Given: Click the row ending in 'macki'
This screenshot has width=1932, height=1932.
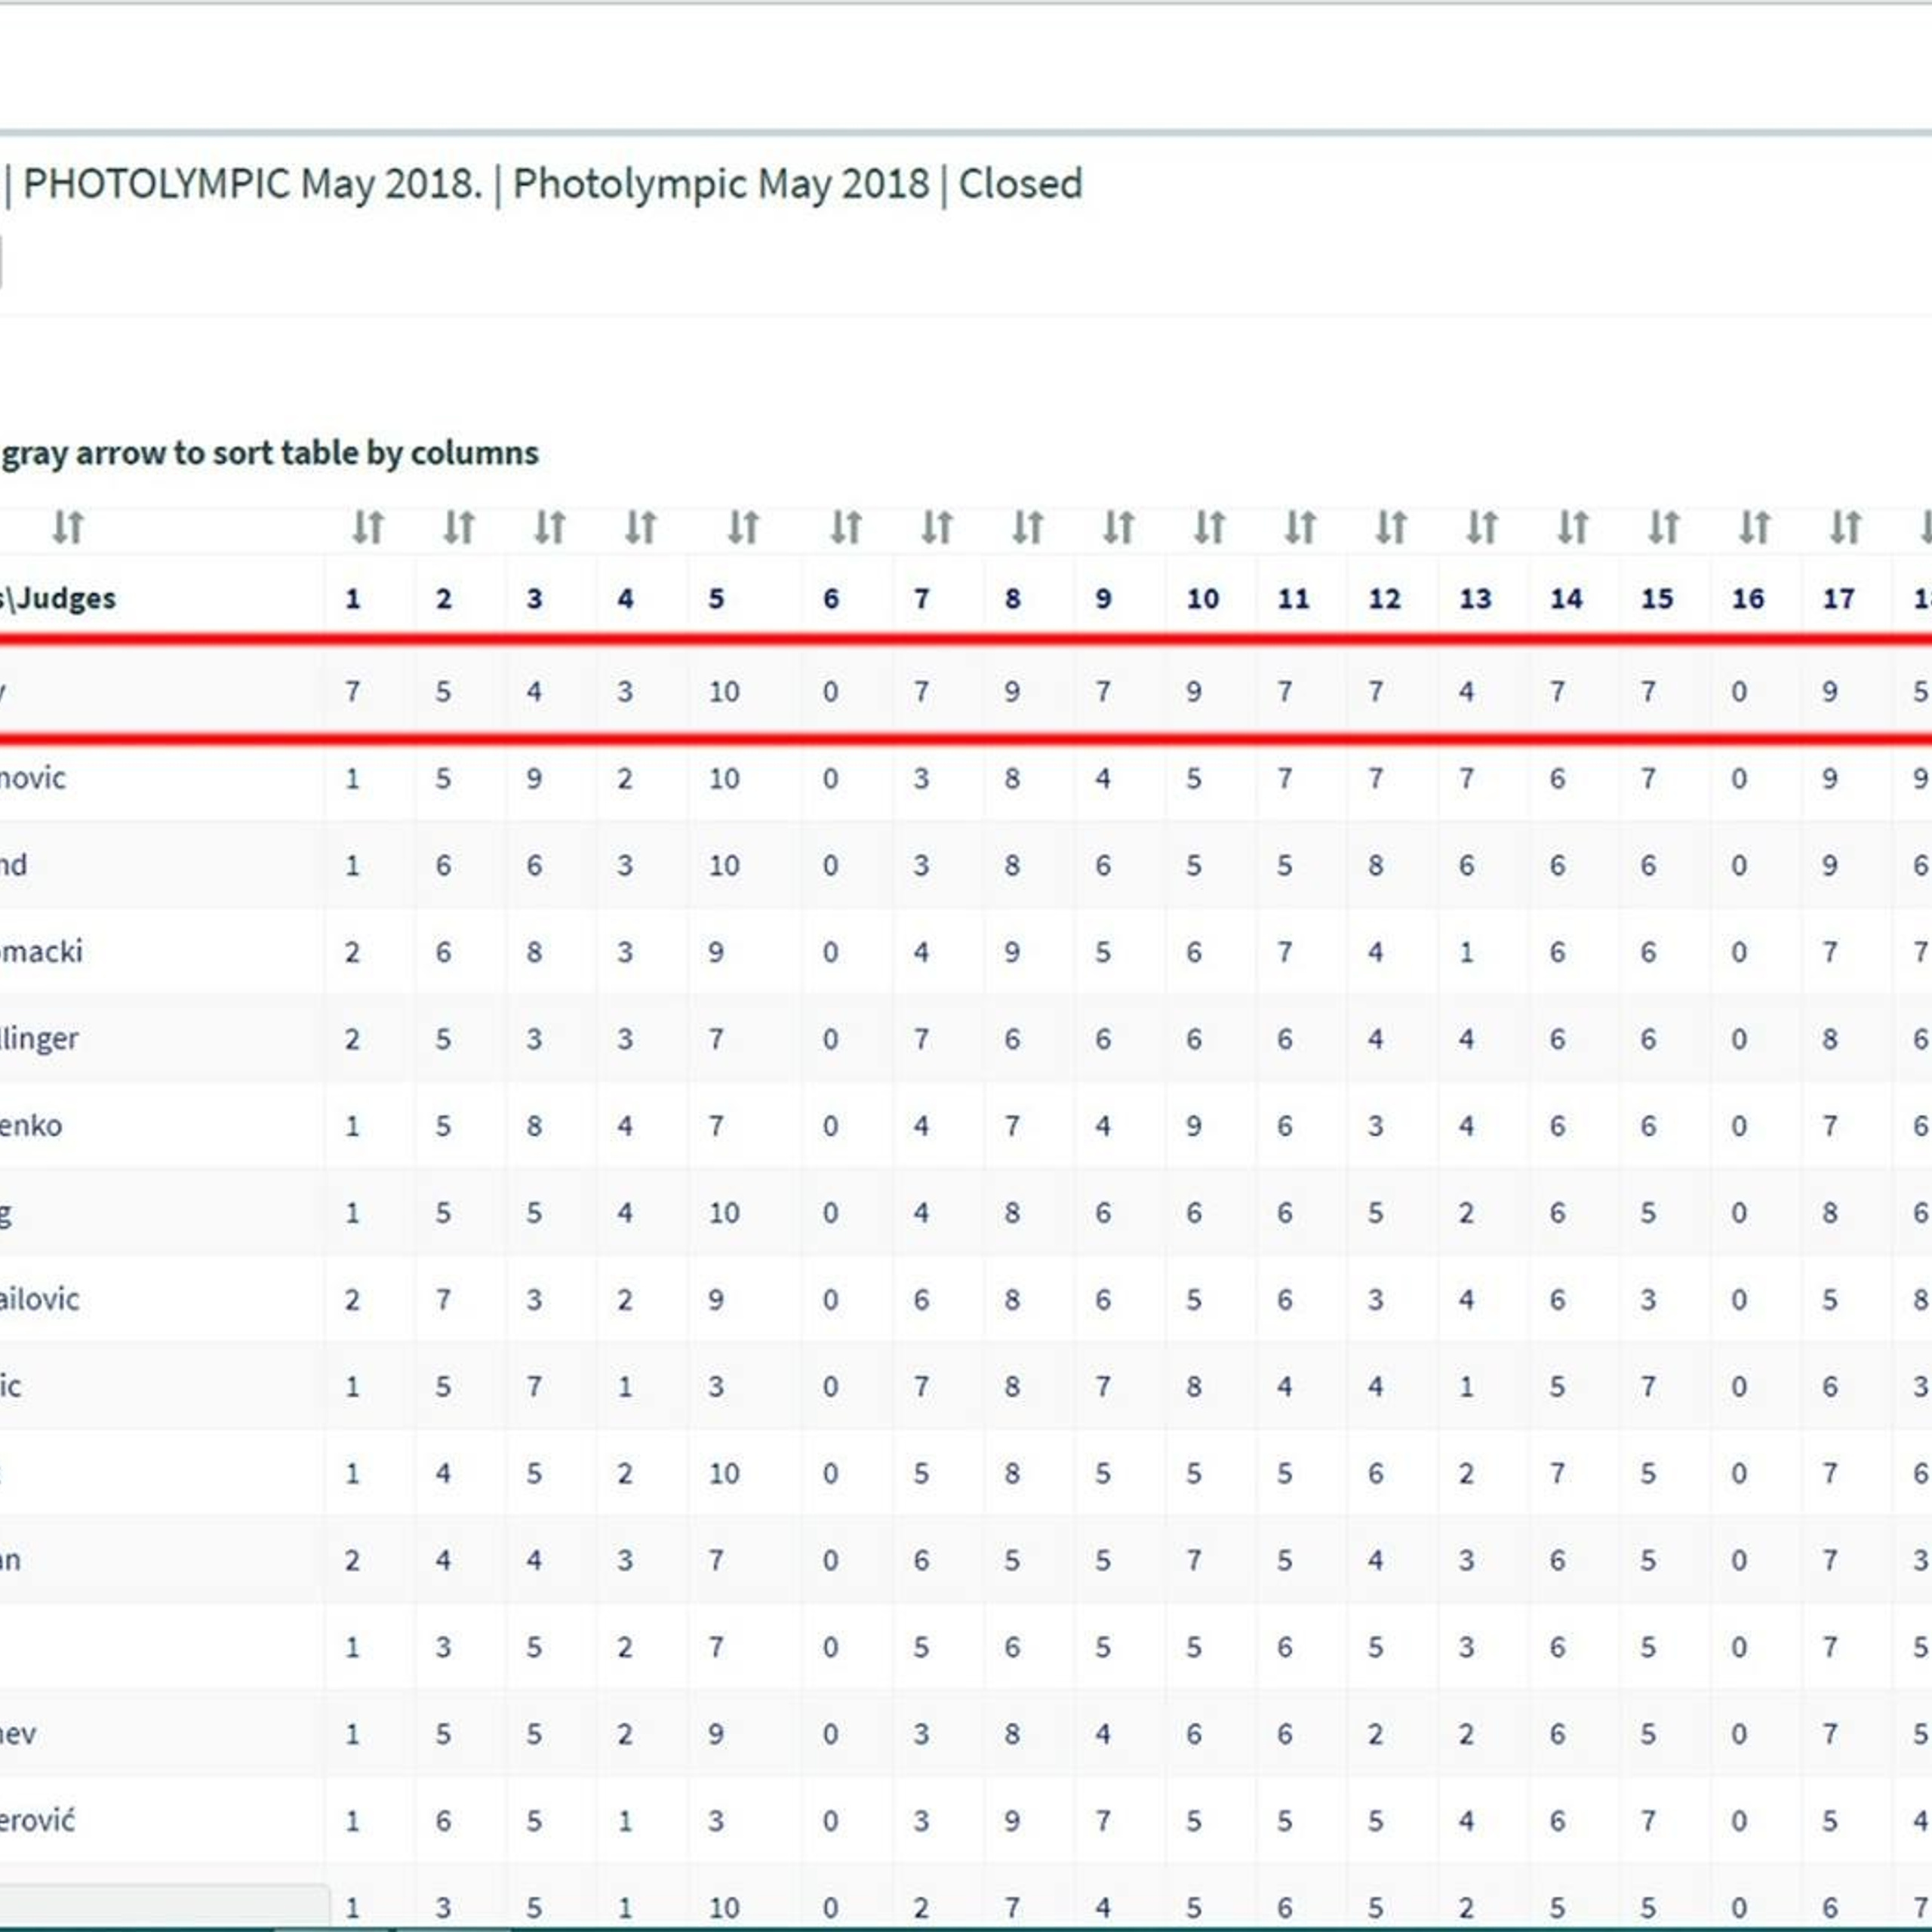Looking at the screenshot, I should [42, 951].
